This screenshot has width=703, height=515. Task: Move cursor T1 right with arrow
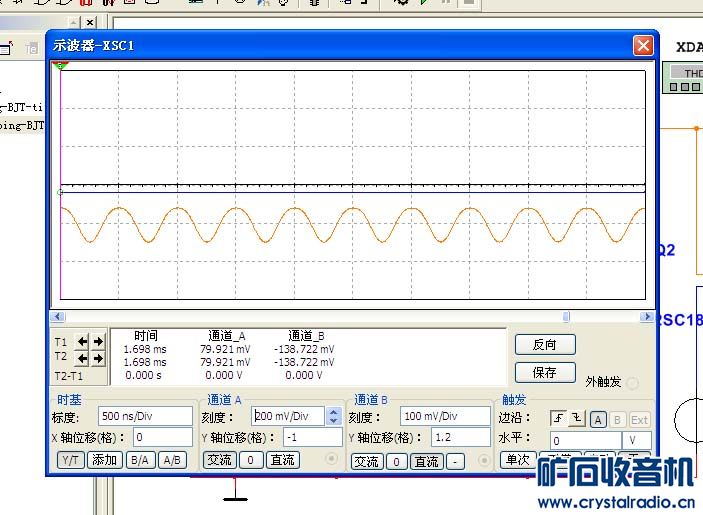click(x=98, y=341)
